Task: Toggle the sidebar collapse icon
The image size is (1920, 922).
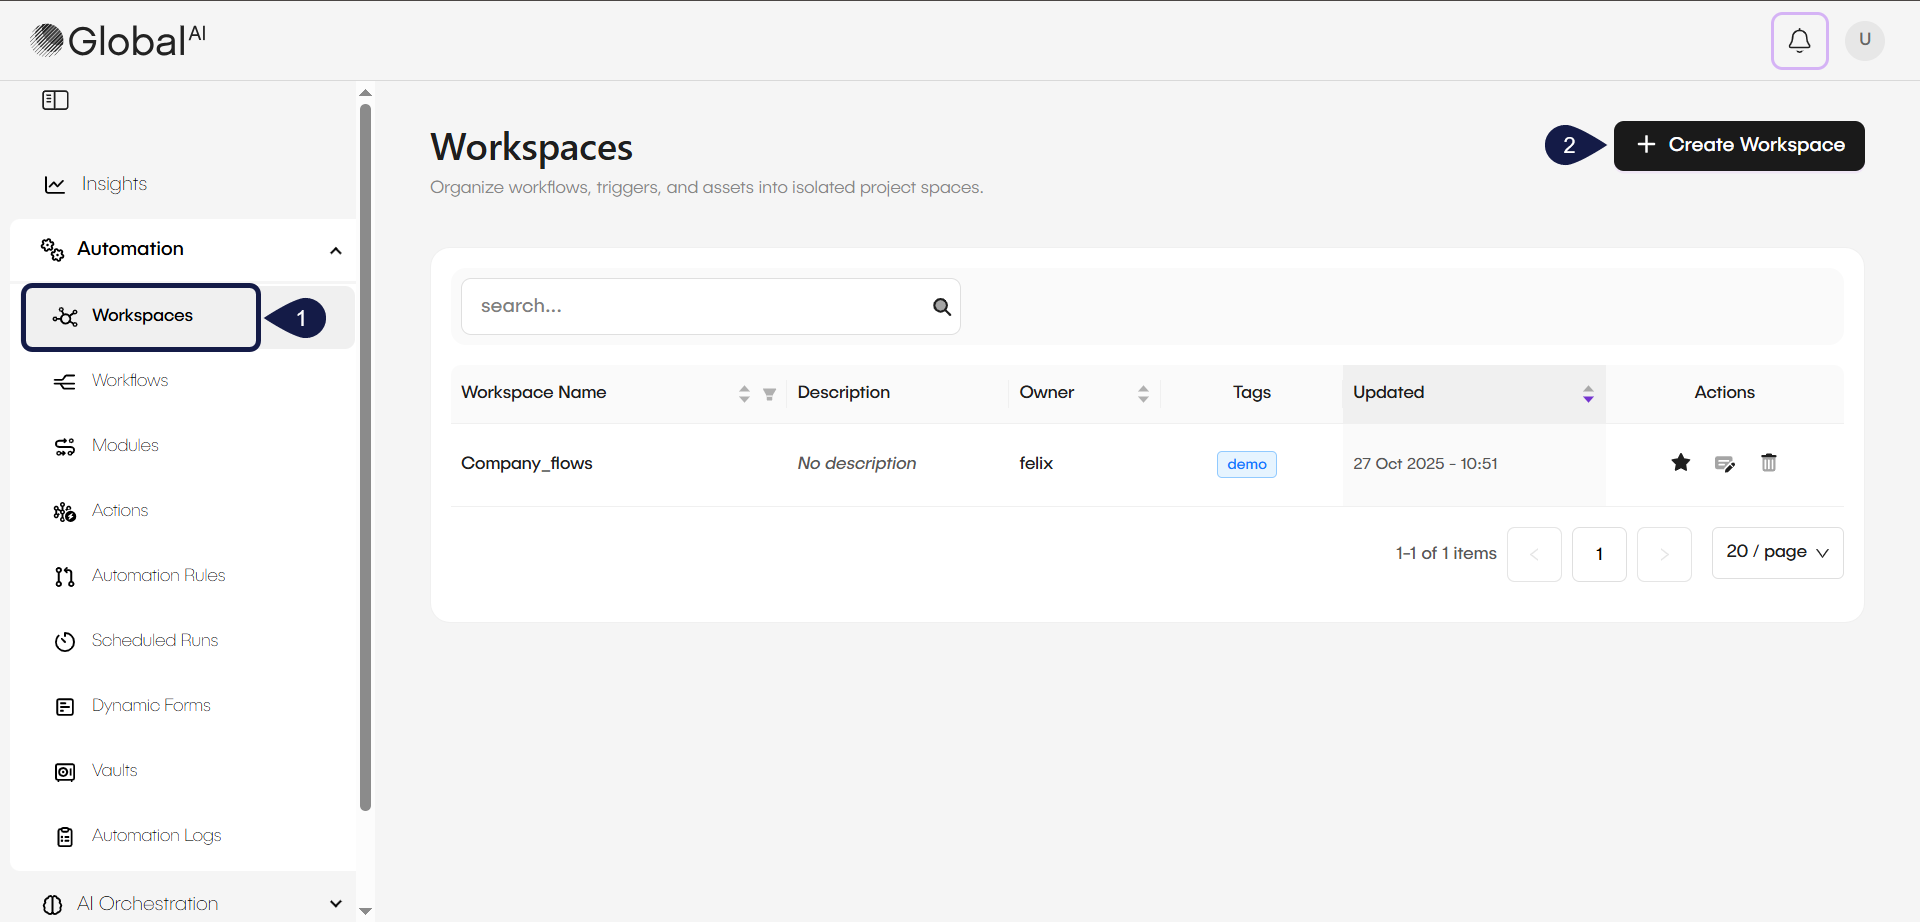Action: coord(55,99)
